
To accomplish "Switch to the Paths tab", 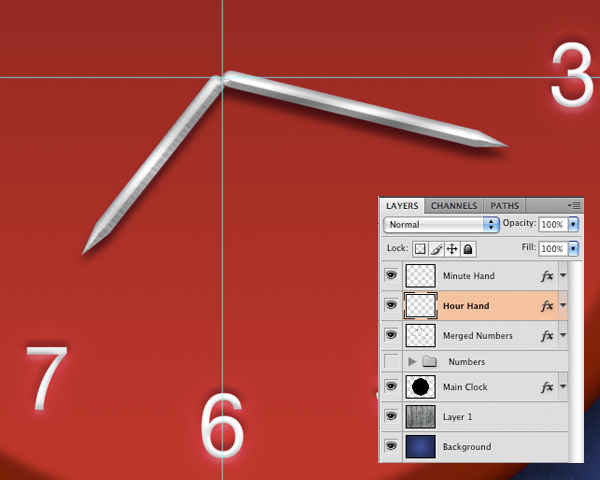I will 504,206.
